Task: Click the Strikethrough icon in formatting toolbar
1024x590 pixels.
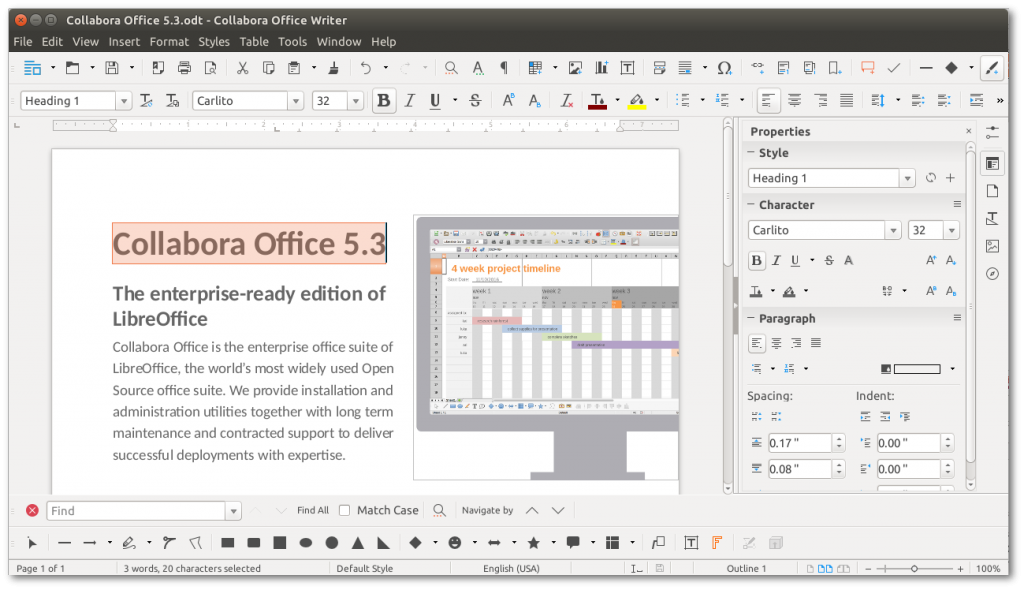Action: click(x=475, y=101)
